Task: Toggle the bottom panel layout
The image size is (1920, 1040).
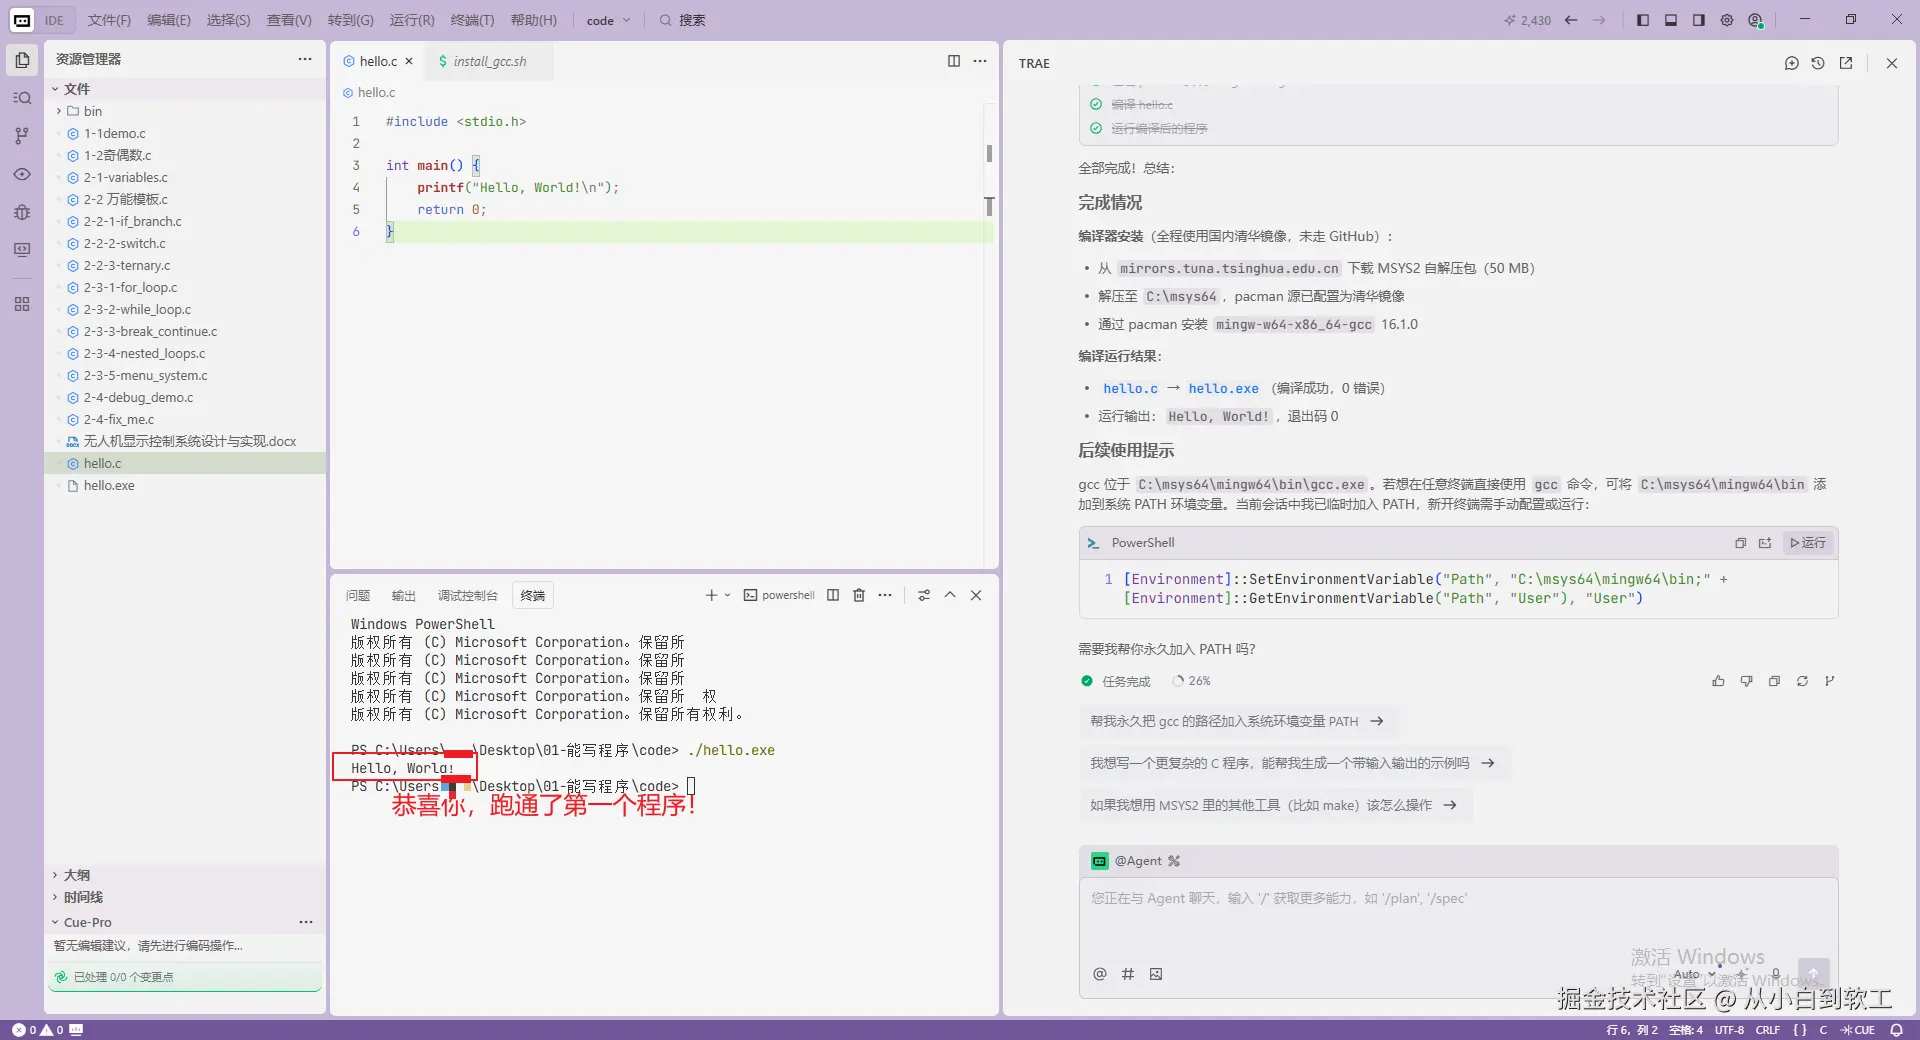Action: point(1671,20)
